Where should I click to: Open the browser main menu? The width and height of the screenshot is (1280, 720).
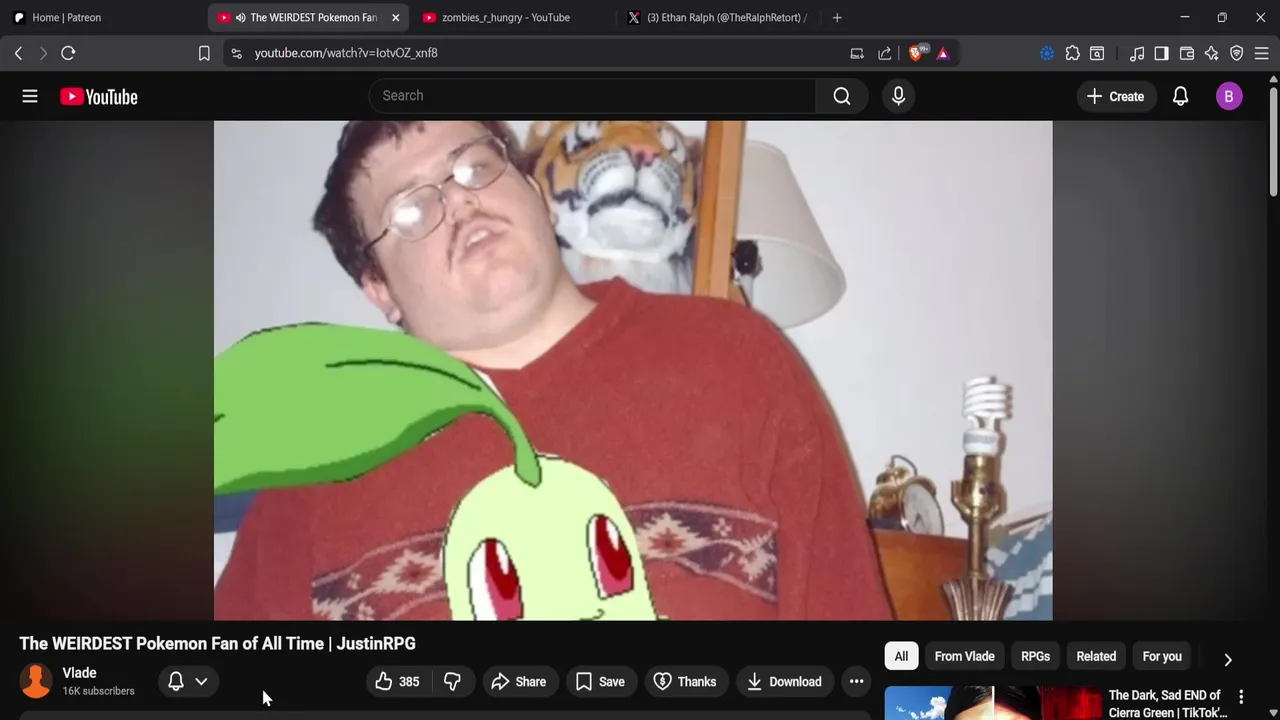(1261, 53)
